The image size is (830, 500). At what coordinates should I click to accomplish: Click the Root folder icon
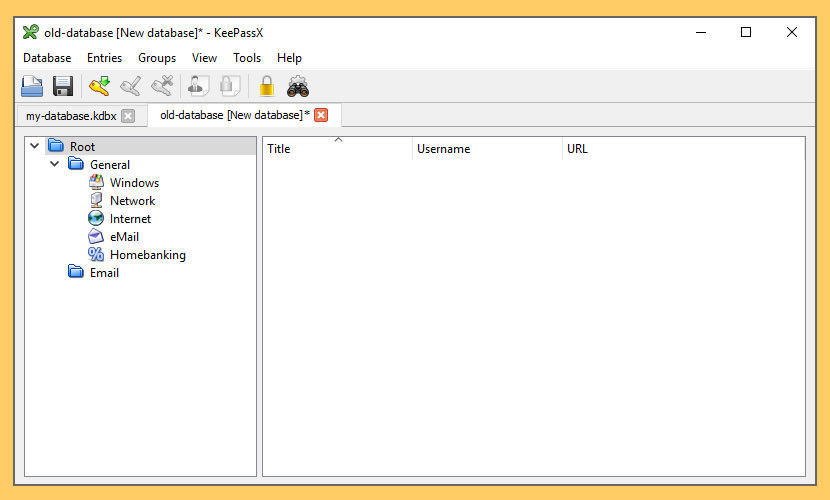56,146
